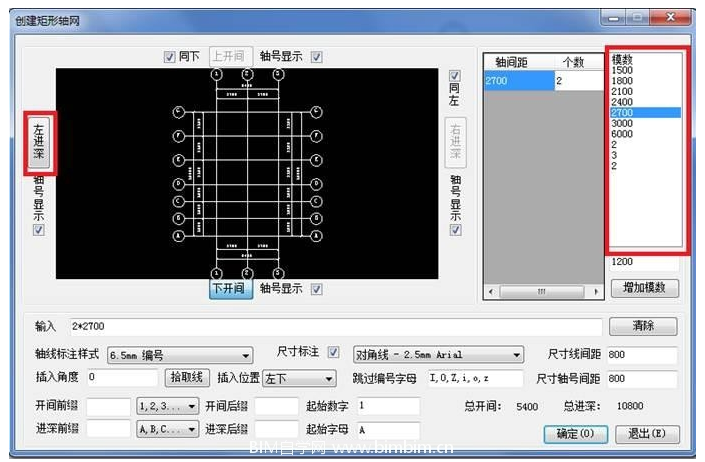The image size is (705, 462).
Task: Click the 进深前缀 input field
Action: tap(108, 429)
